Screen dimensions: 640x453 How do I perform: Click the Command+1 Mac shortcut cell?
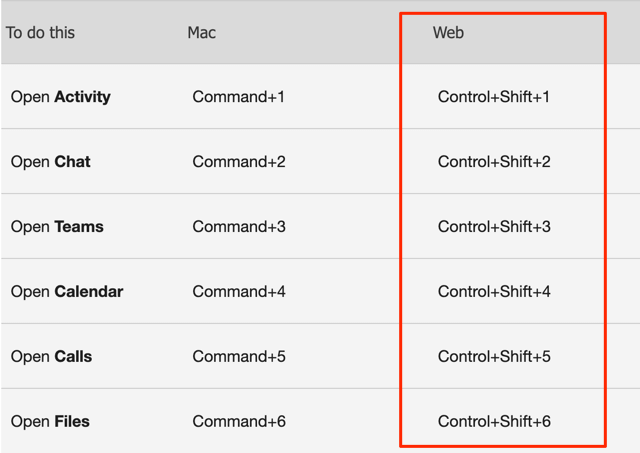click(238, 97)
